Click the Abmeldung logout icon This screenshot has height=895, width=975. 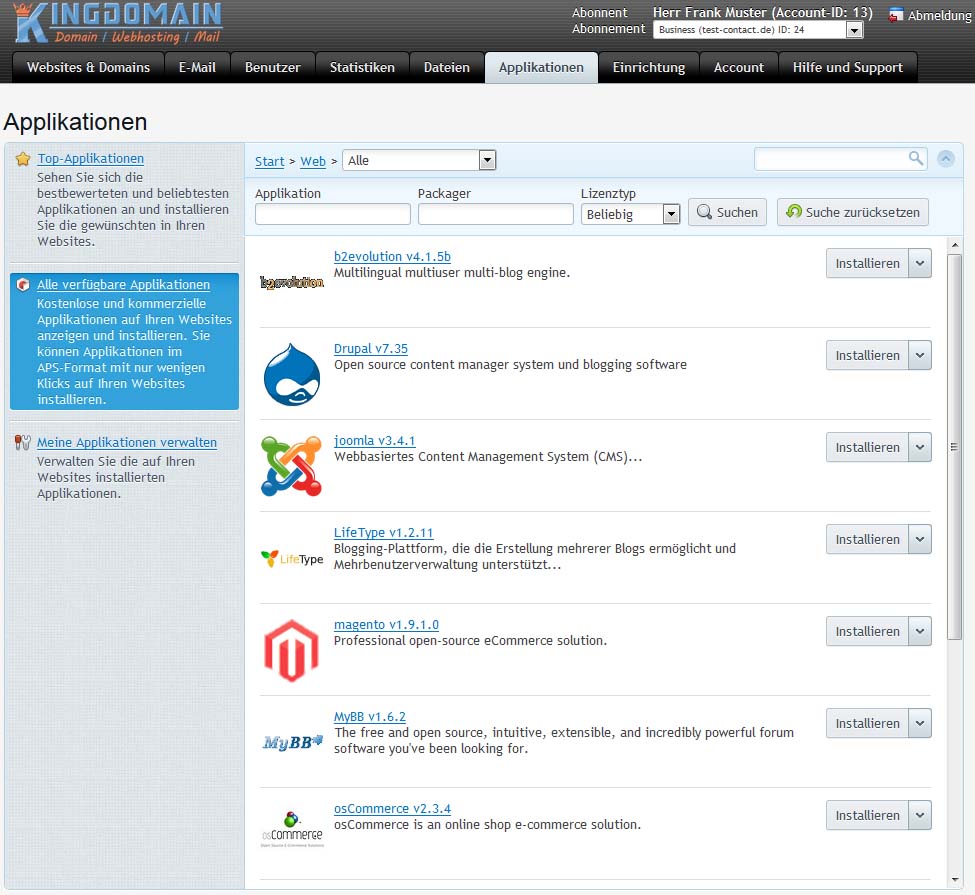[x=896, y=15]
